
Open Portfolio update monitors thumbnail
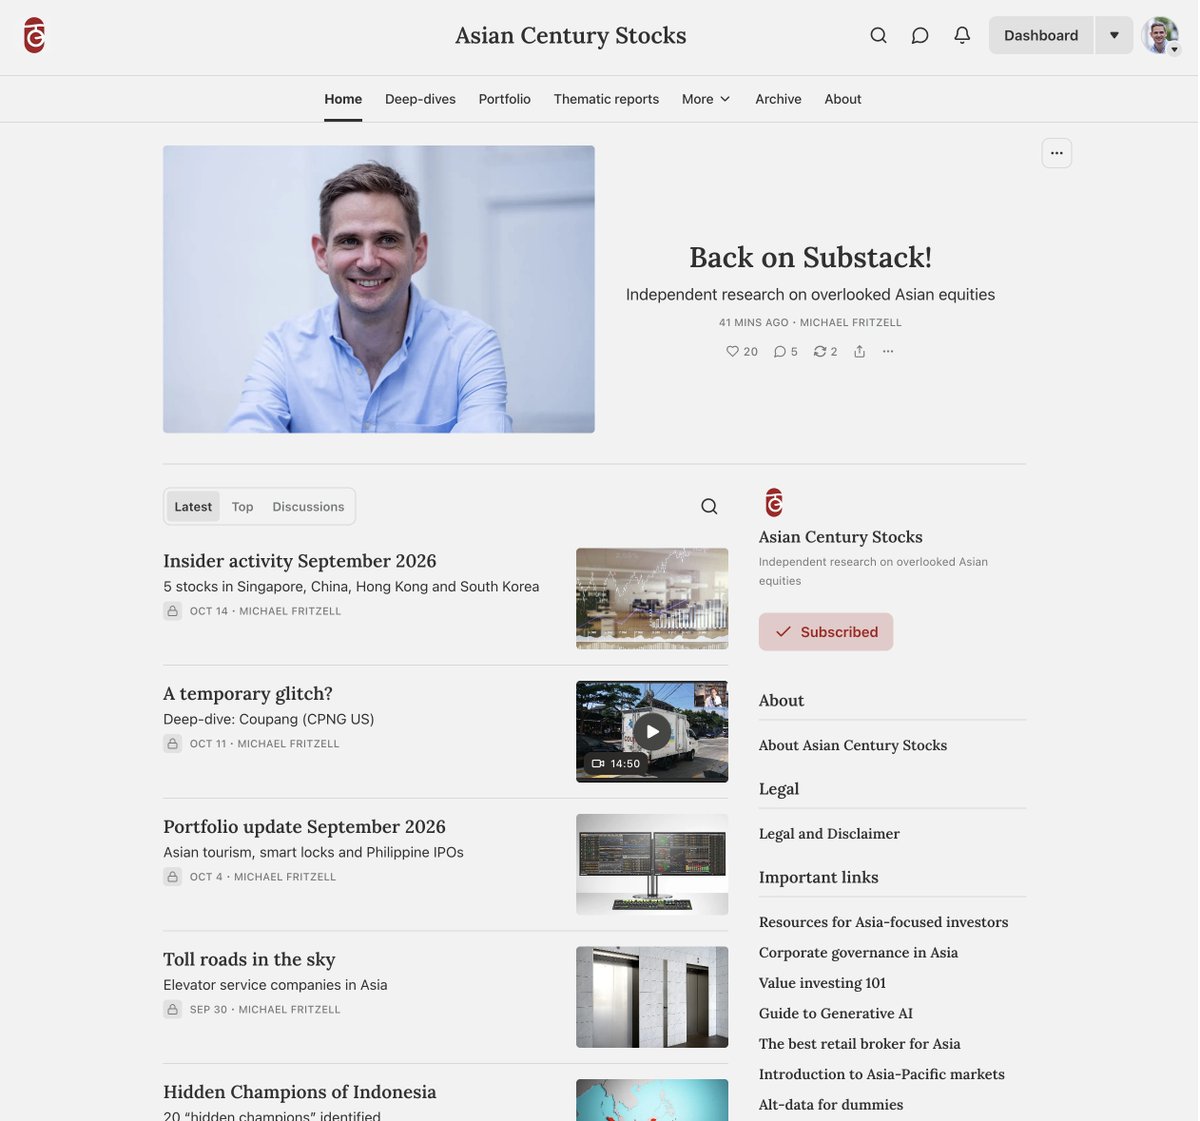click(x=652, y=864)
